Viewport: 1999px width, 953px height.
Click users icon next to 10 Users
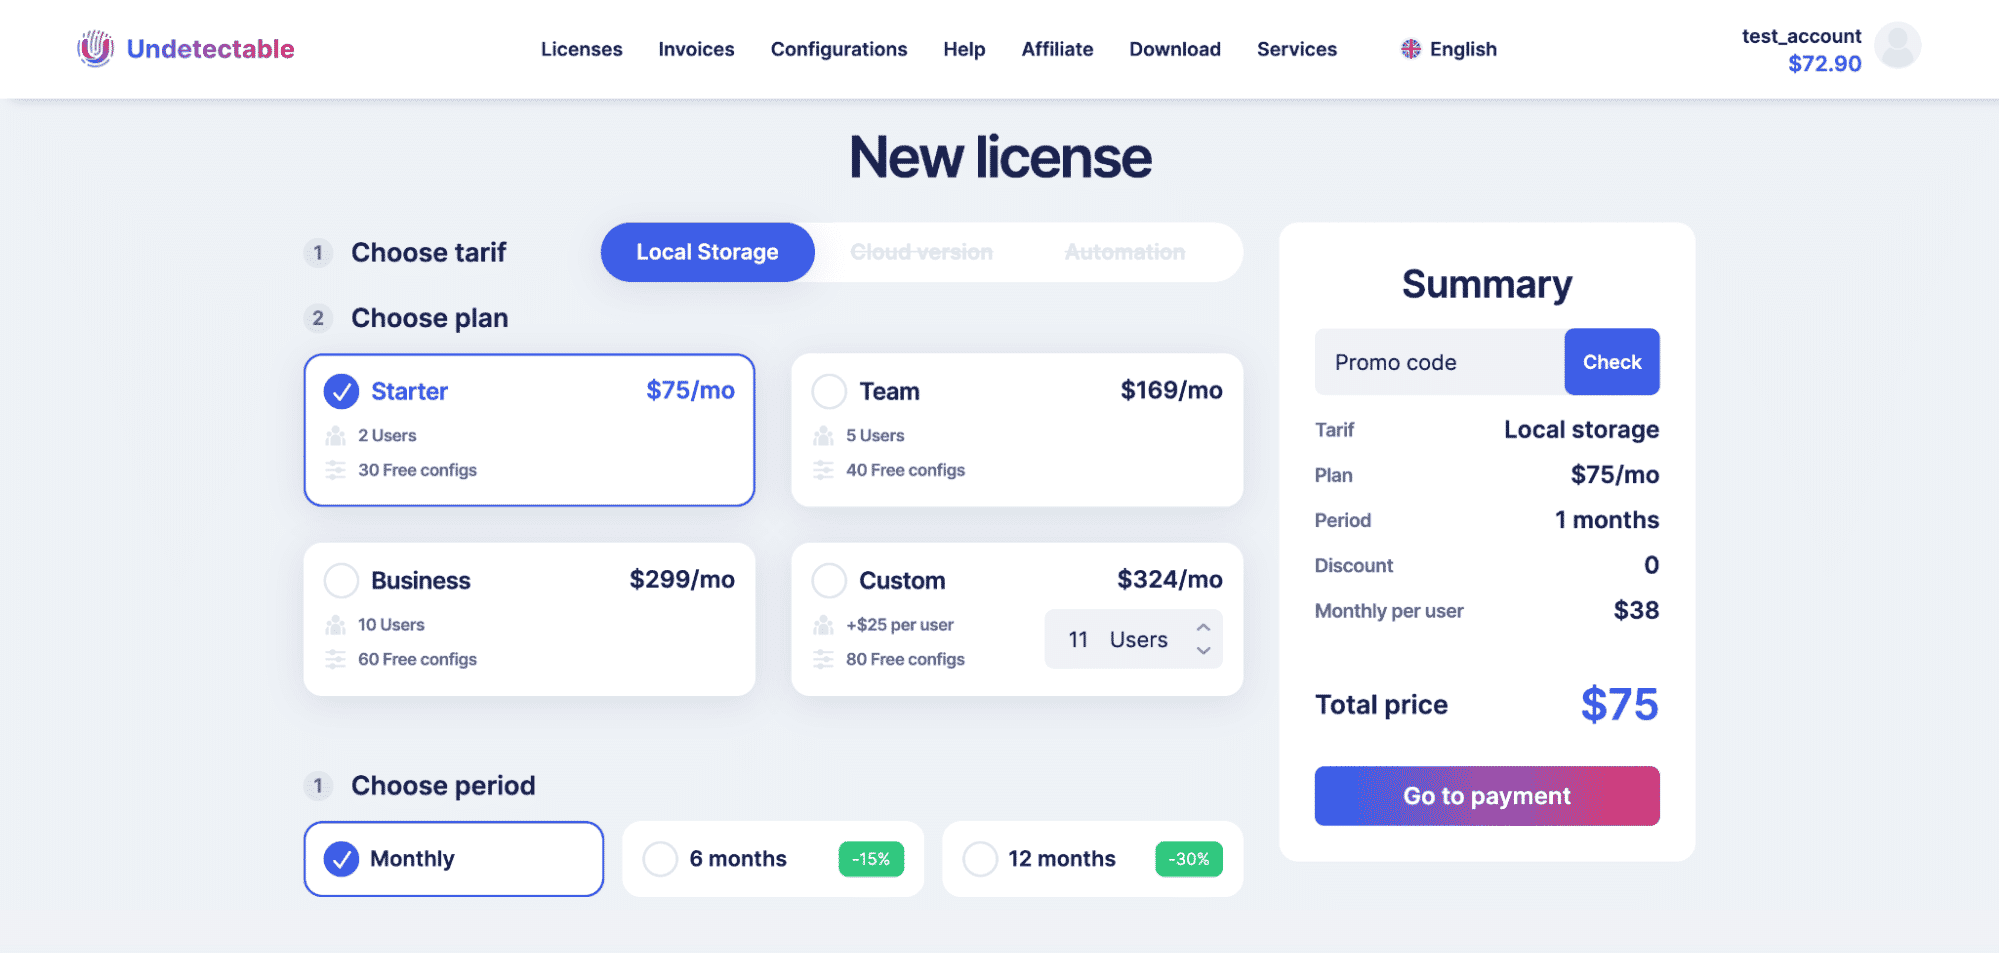[335, 625]
